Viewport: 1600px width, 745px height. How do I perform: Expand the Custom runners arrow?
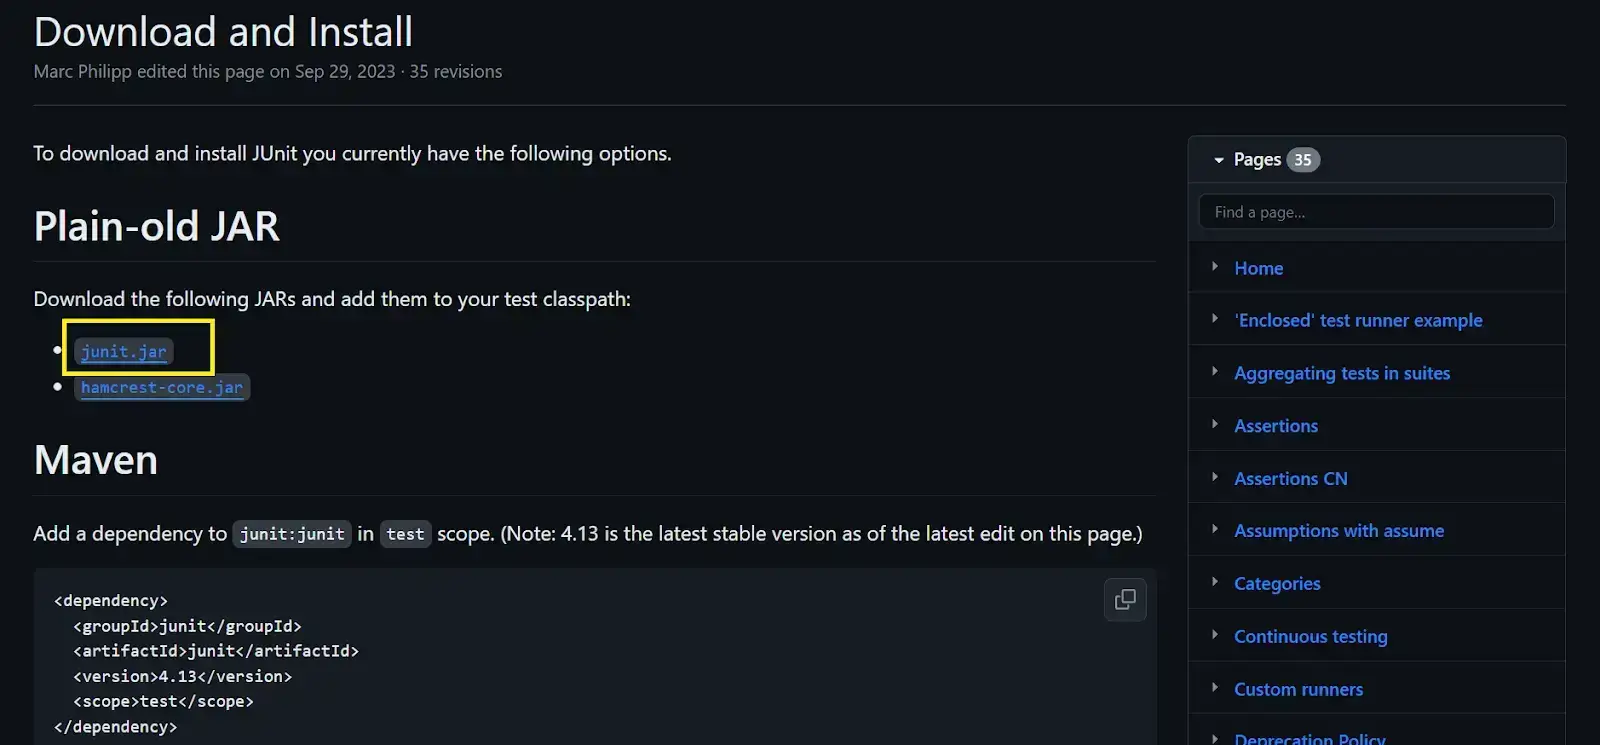[1215, 688]
